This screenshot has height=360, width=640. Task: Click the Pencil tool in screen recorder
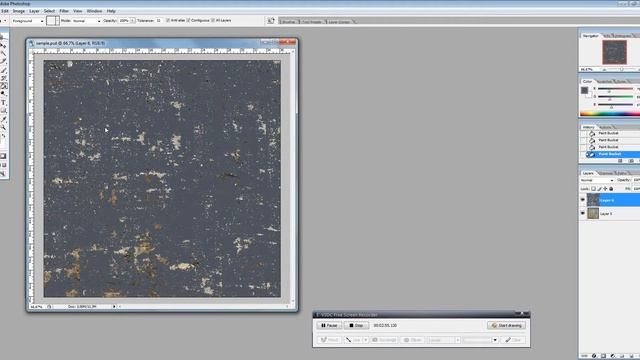click(x=329, y=340)
